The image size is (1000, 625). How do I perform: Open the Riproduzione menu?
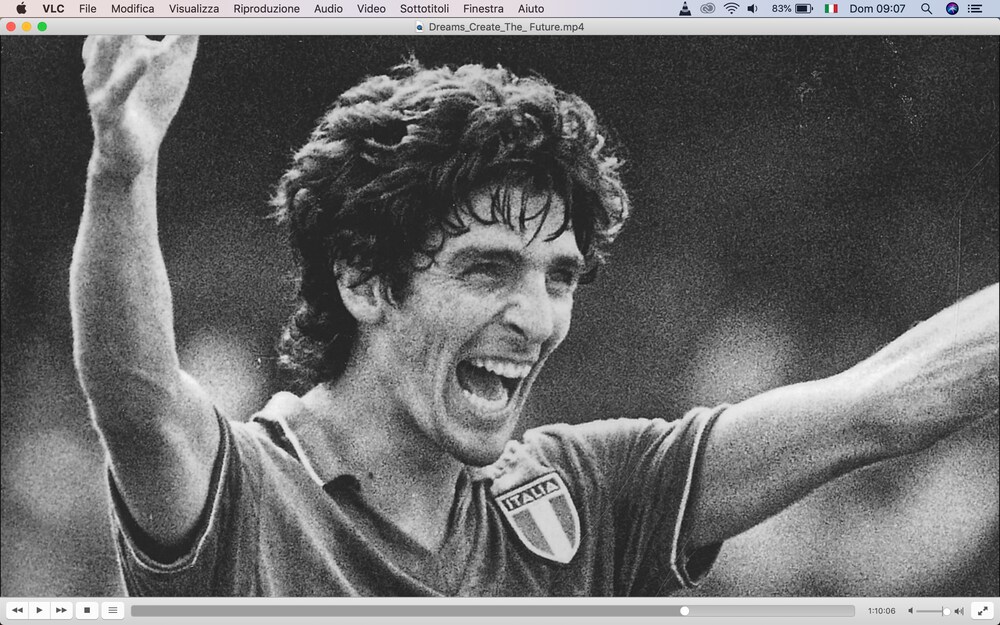267,8
